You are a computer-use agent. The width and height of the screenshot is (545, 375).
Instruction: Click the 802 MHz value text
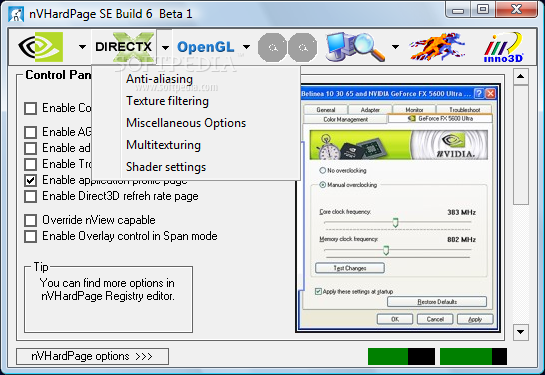[462, 239]
